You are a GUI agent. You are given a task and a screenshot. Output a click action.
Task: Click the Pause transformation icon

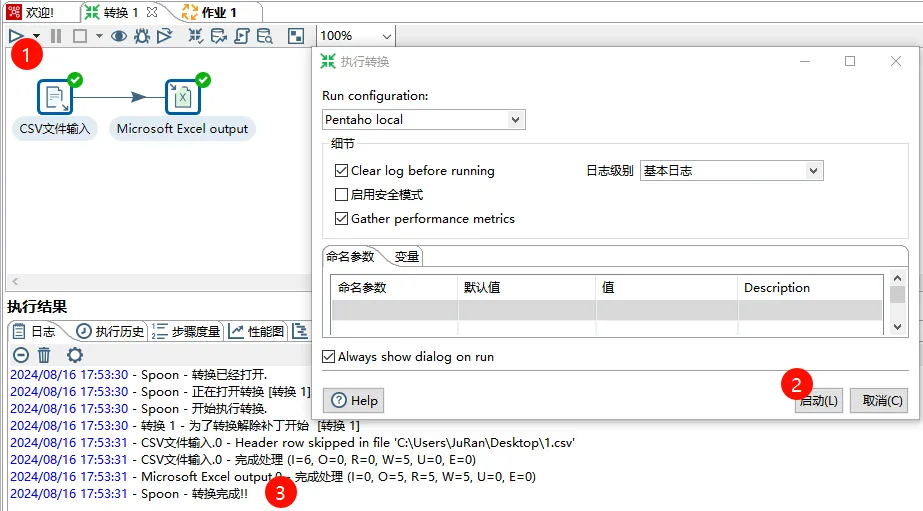pos(56,36)
